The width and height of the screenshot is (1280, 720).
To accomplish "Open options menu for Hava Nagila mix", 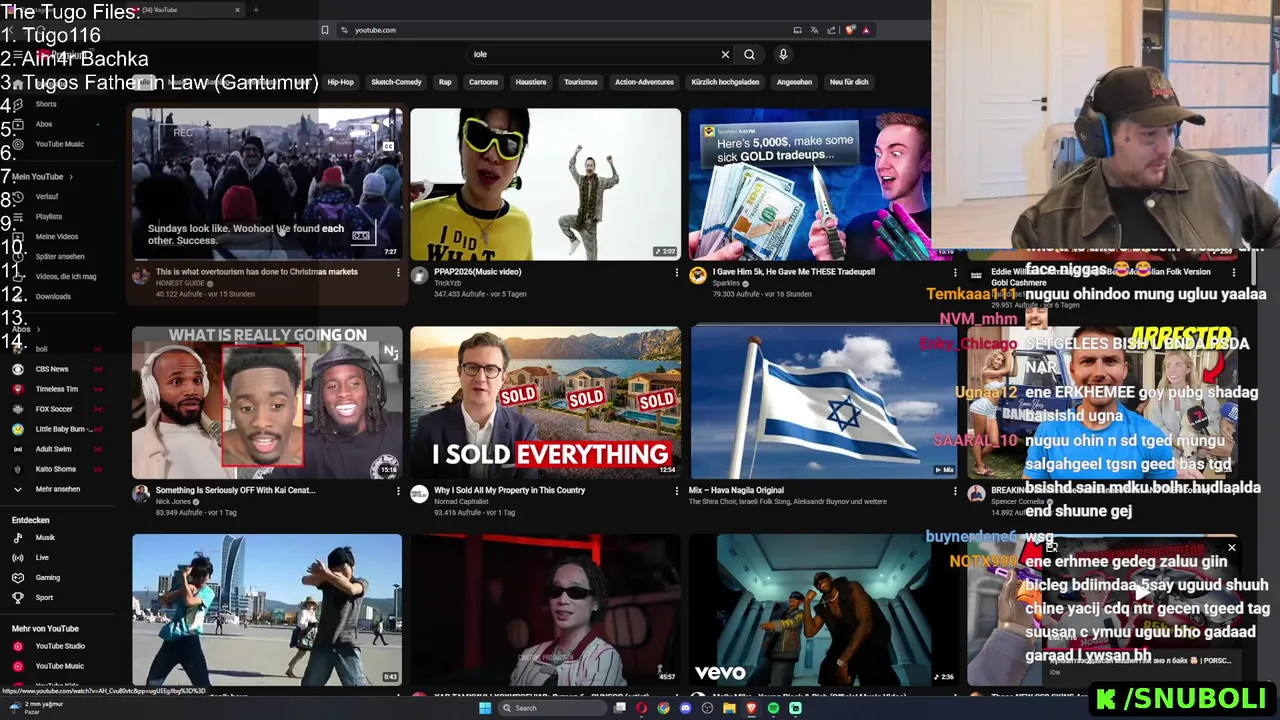I will coord(954,491).
